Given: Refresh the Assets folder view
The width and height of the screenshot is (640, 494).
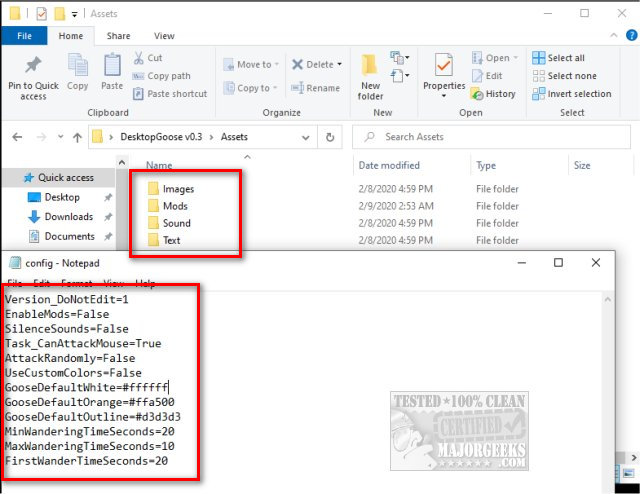Looking at the screenshot, I should tap(330, 137).
